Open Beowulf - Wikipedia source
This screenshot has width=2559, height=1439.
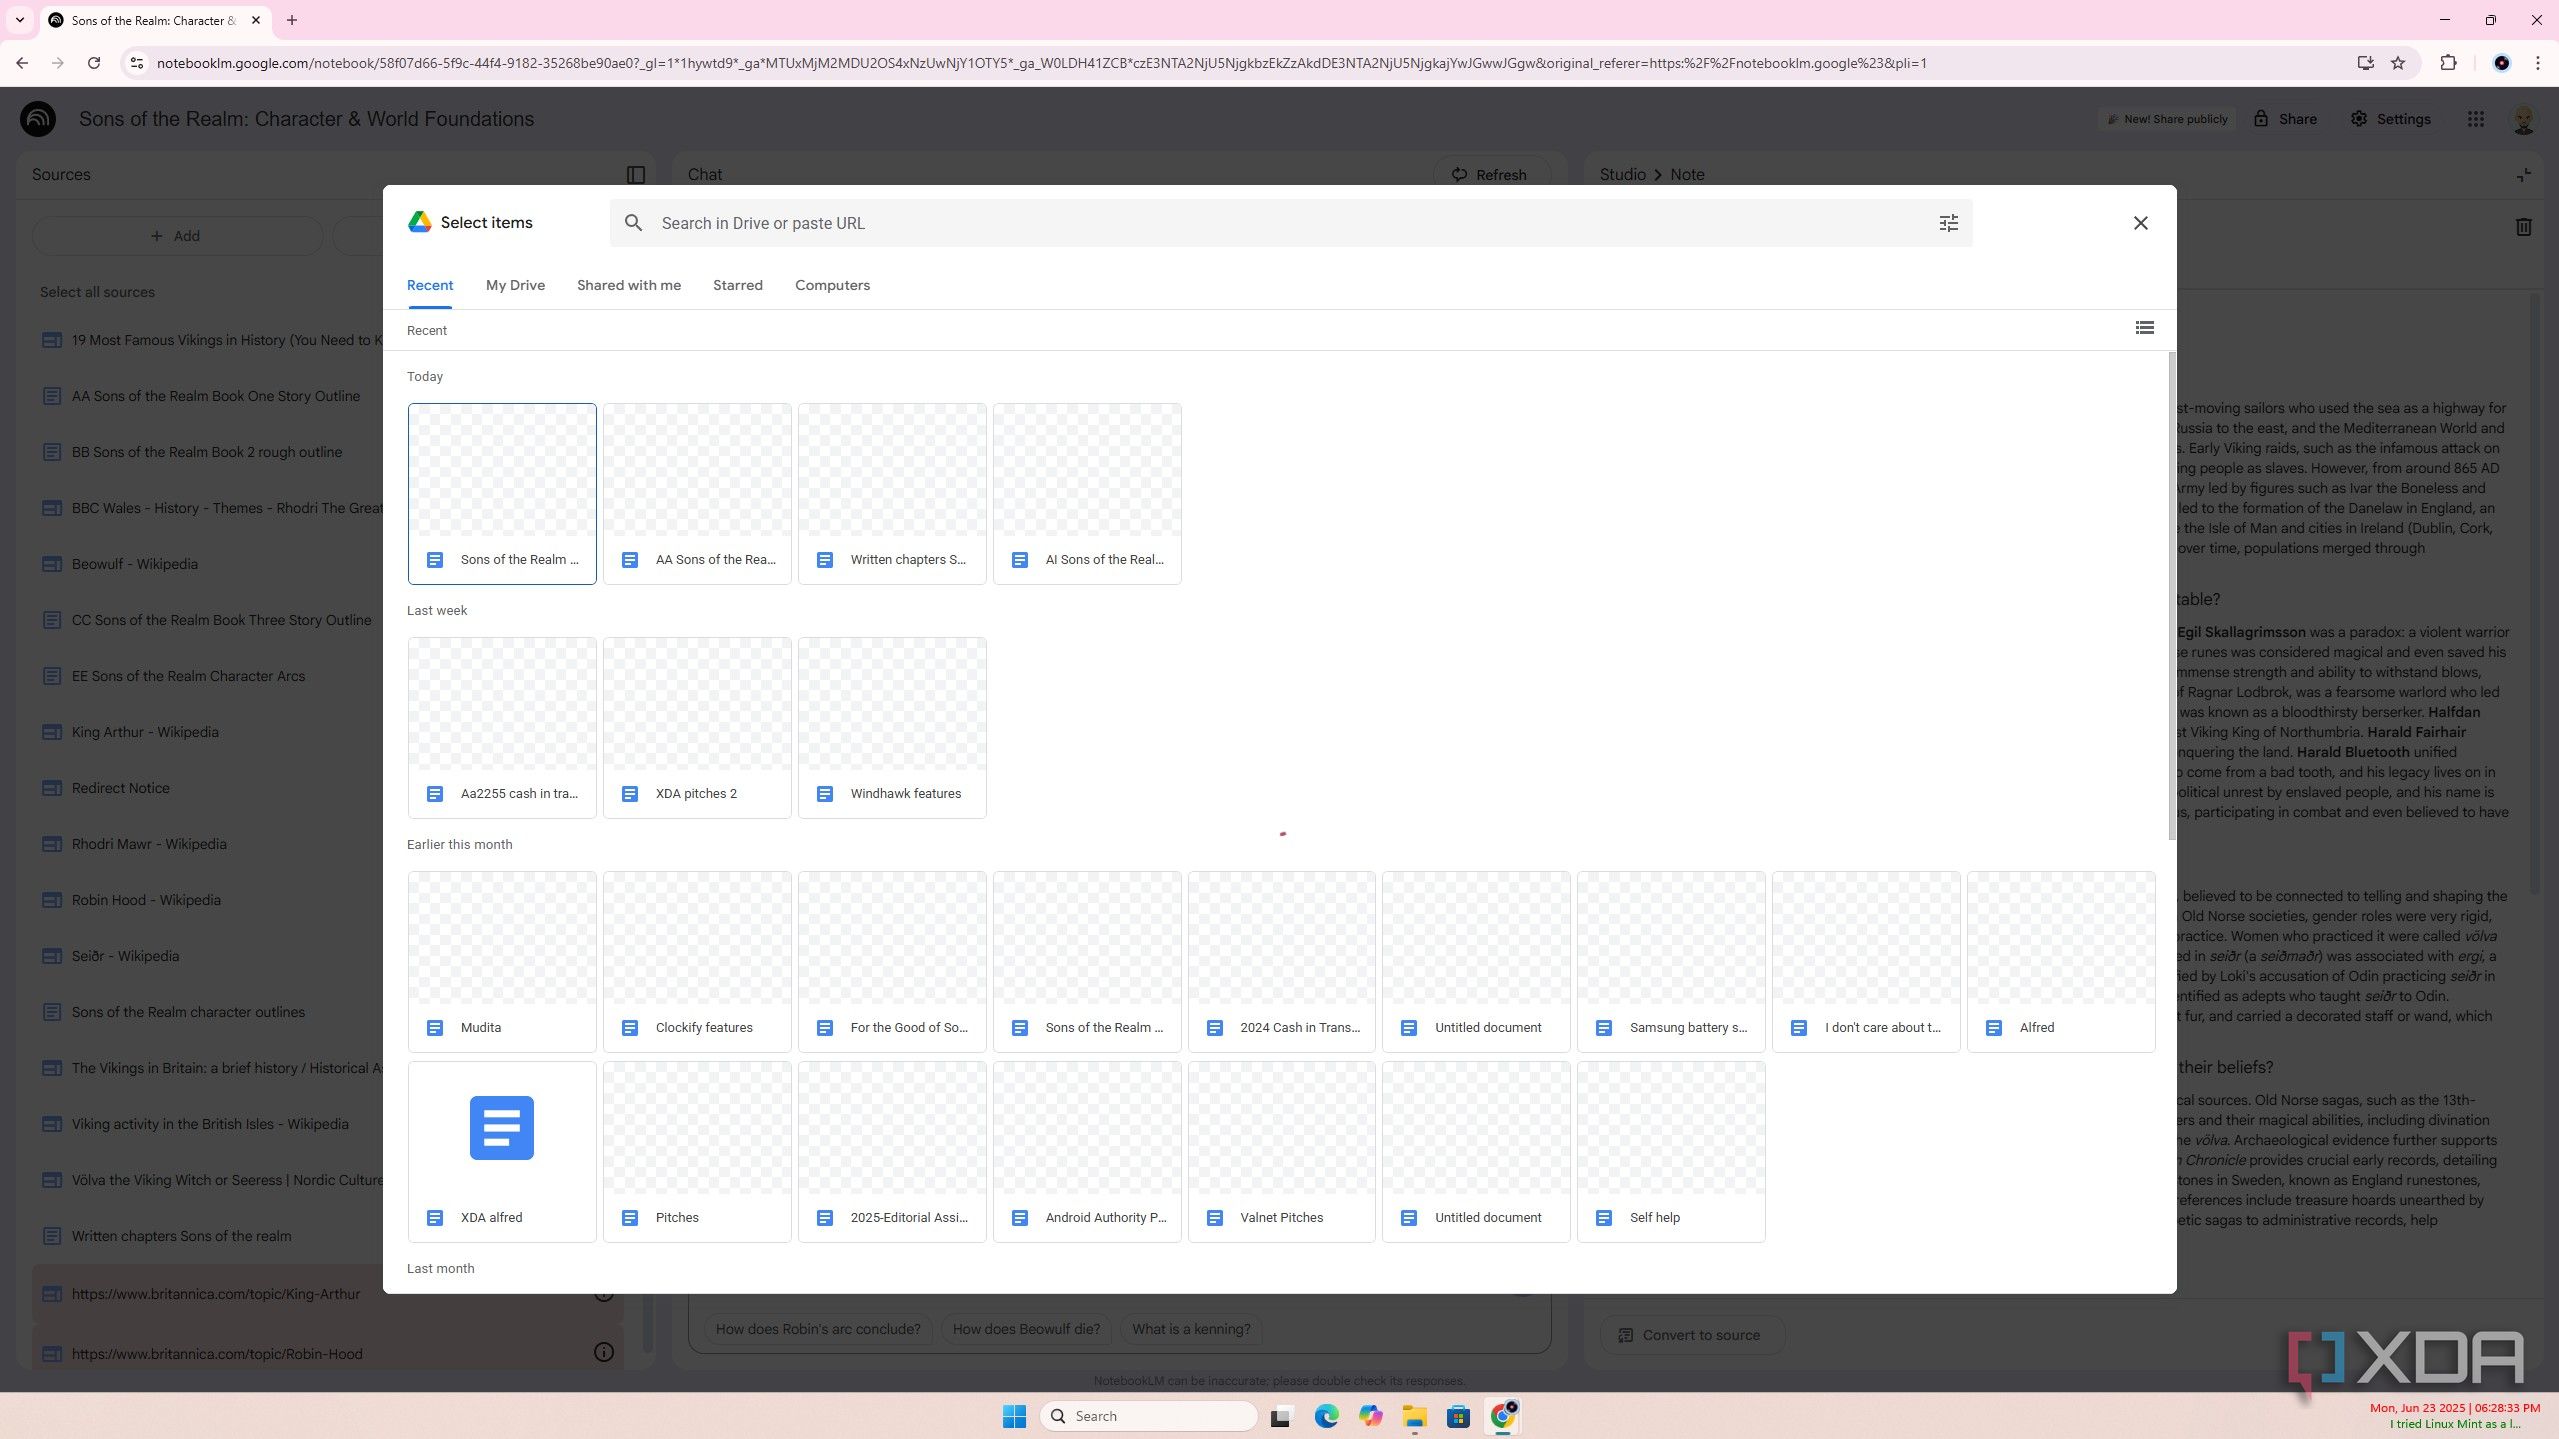(134, 564)
